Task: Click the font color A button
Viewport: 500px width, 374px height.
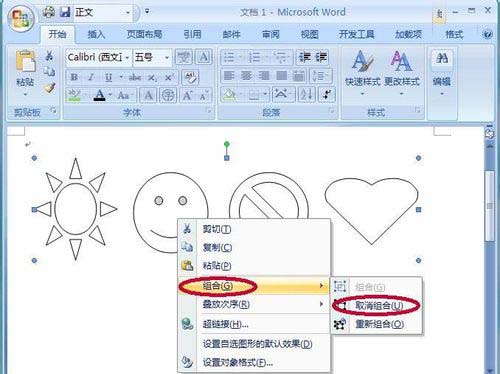Action: click(99, 95)
